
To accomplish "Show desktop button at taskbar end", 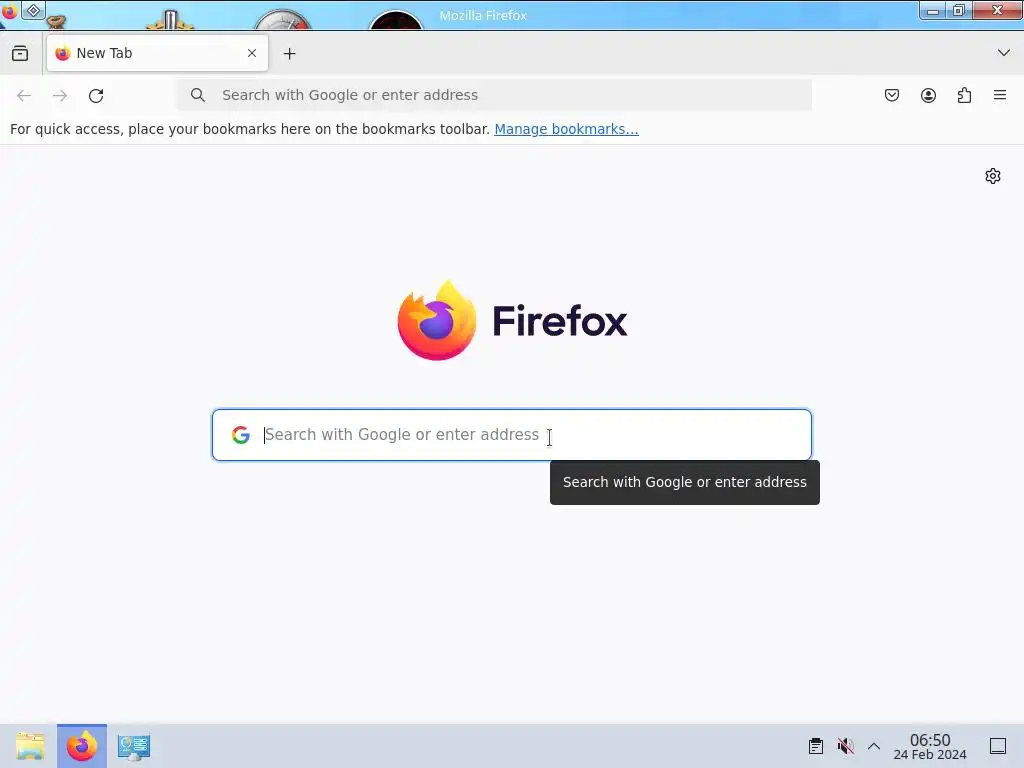I will pos(998,746).
